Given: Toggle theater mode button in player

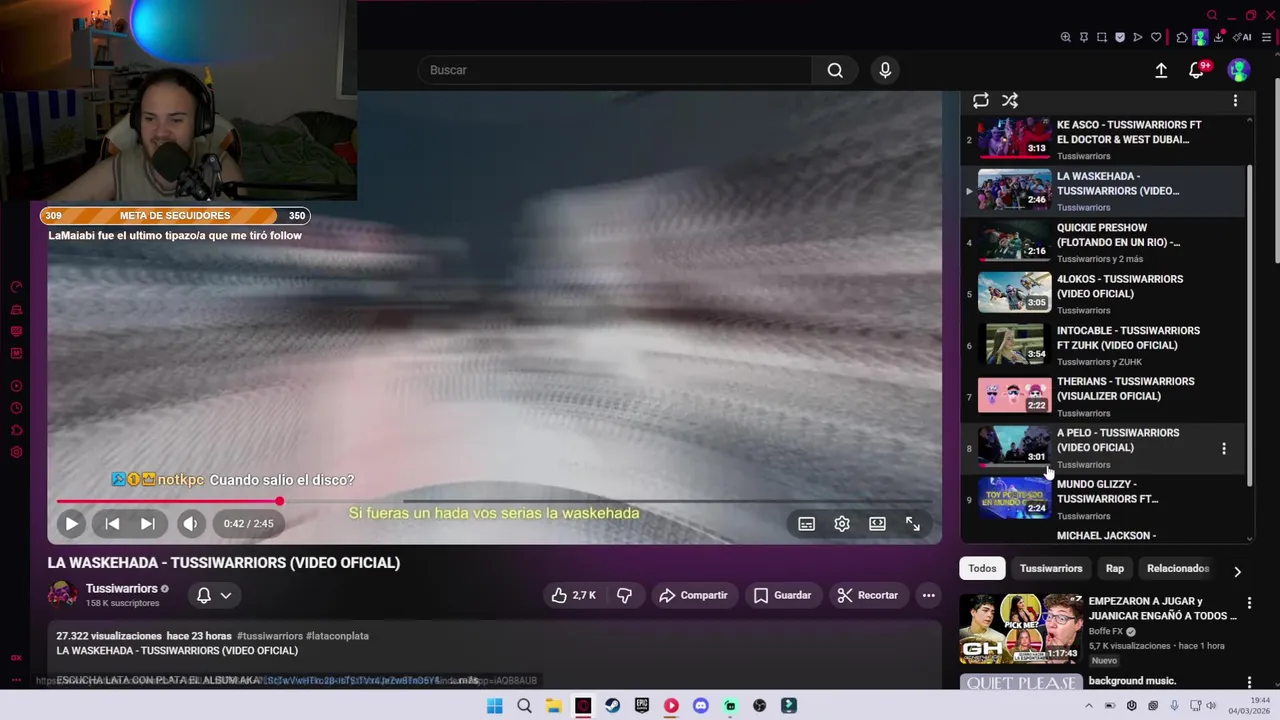Looking at the screenshot, I should pos(877,523).
